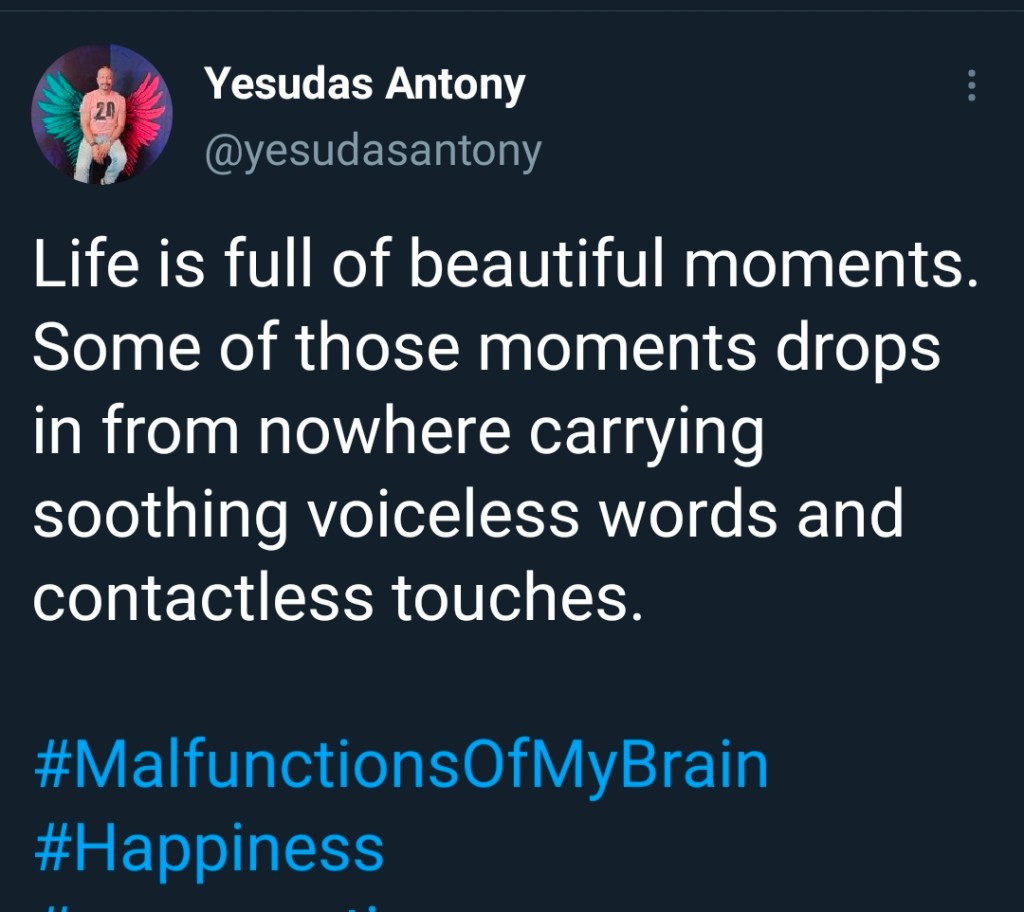Image resolution: width=1024 pixels, height=912 pixels.
Task: Click the display name Yesudas Antony
Action: (x=364, y=86)
